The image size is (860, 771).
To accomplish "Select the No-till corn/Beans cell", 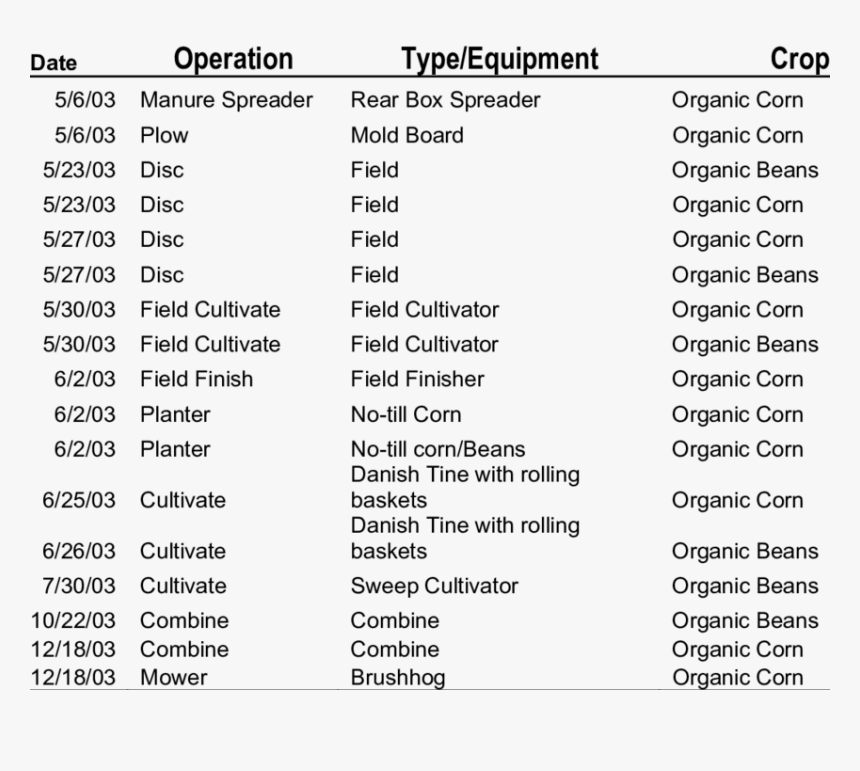I will [x=437, y=449].
